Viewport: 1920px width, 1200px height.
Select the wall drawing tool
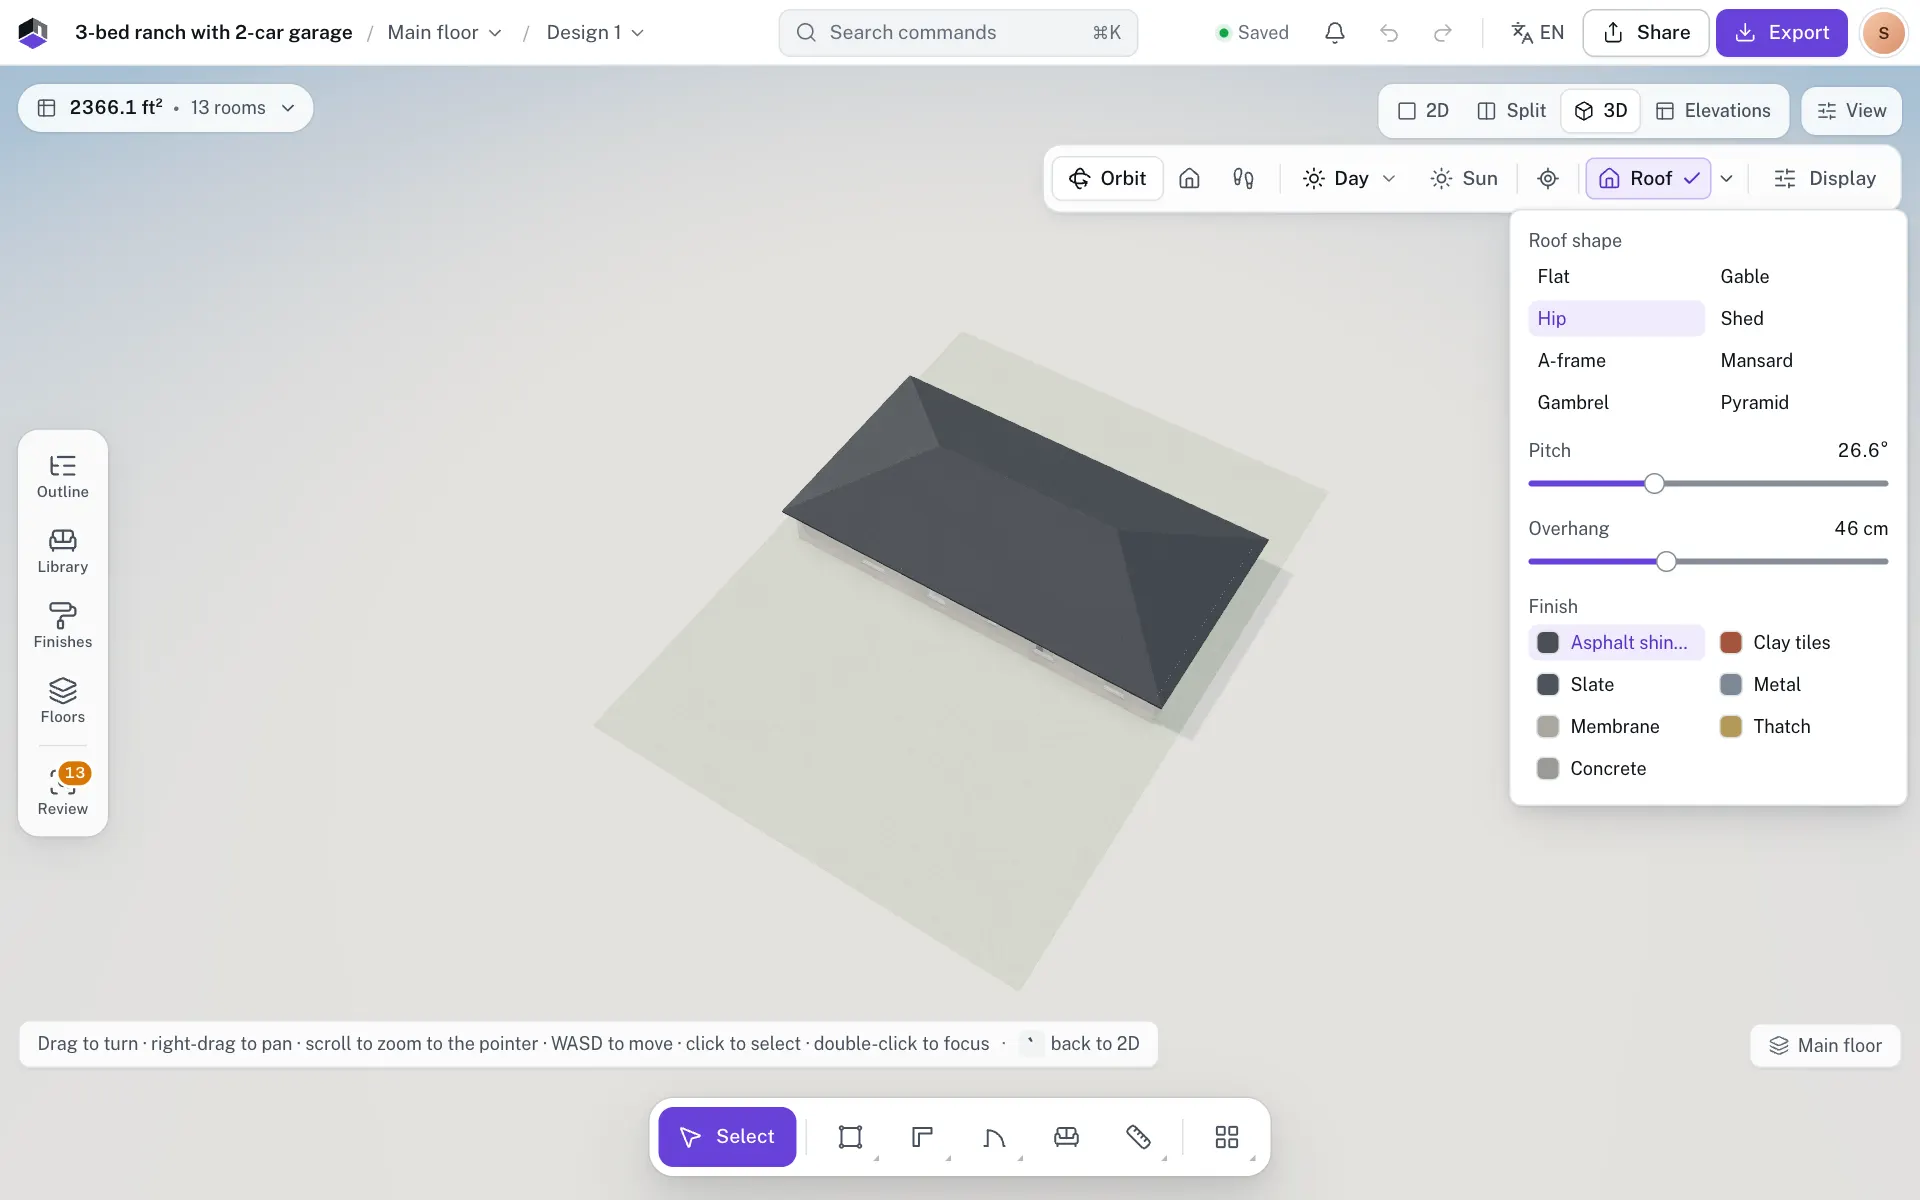point(922,1137)
